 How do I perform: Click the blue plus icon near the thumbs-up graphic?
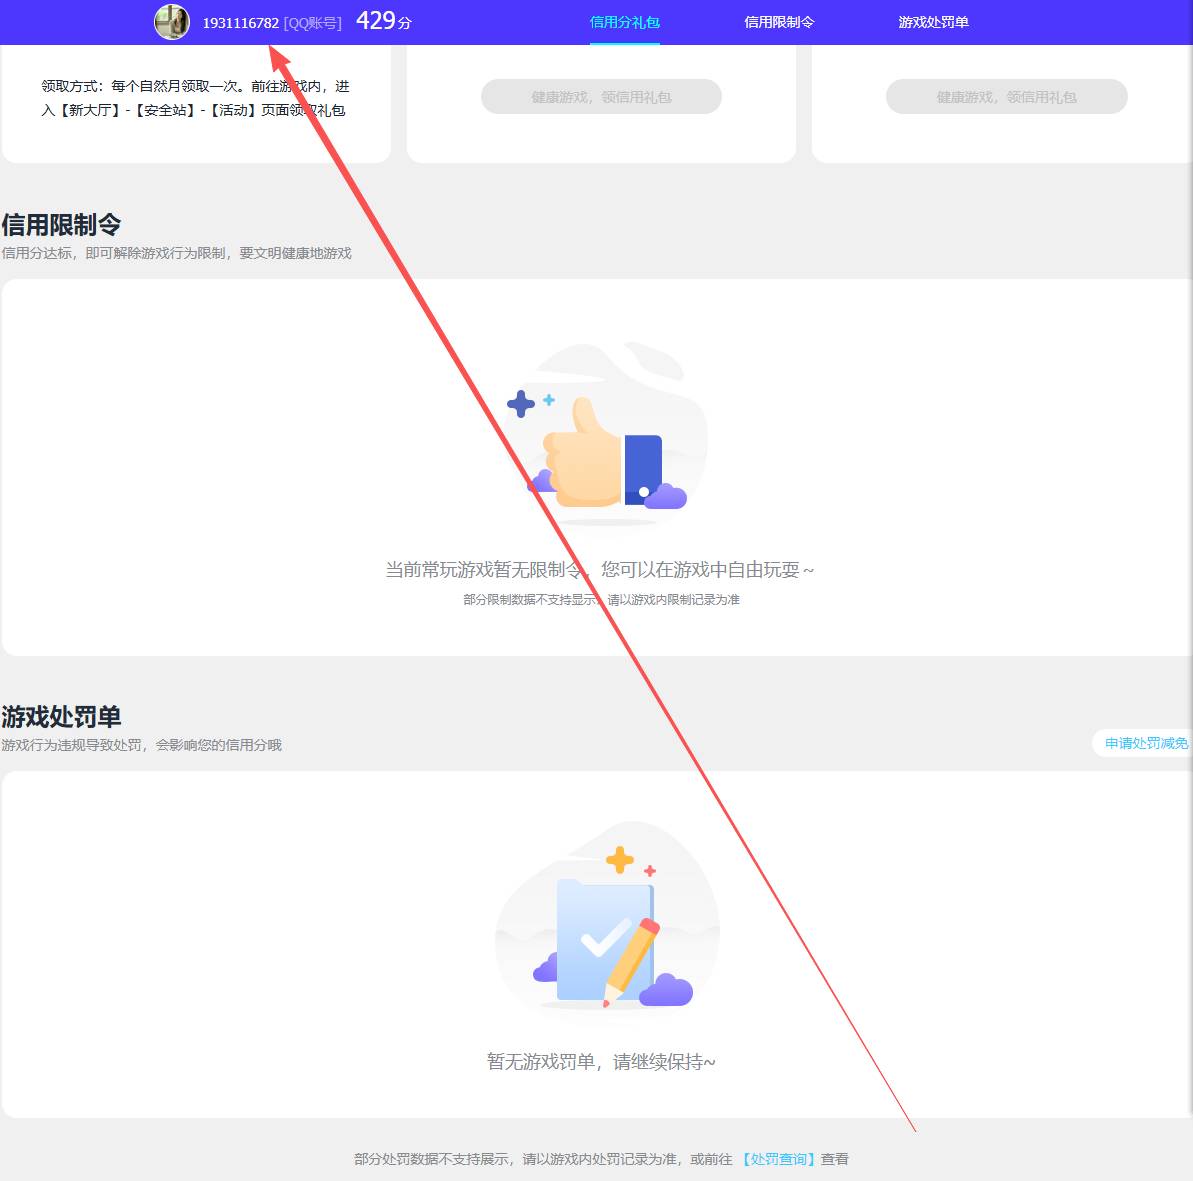[521, 403]
